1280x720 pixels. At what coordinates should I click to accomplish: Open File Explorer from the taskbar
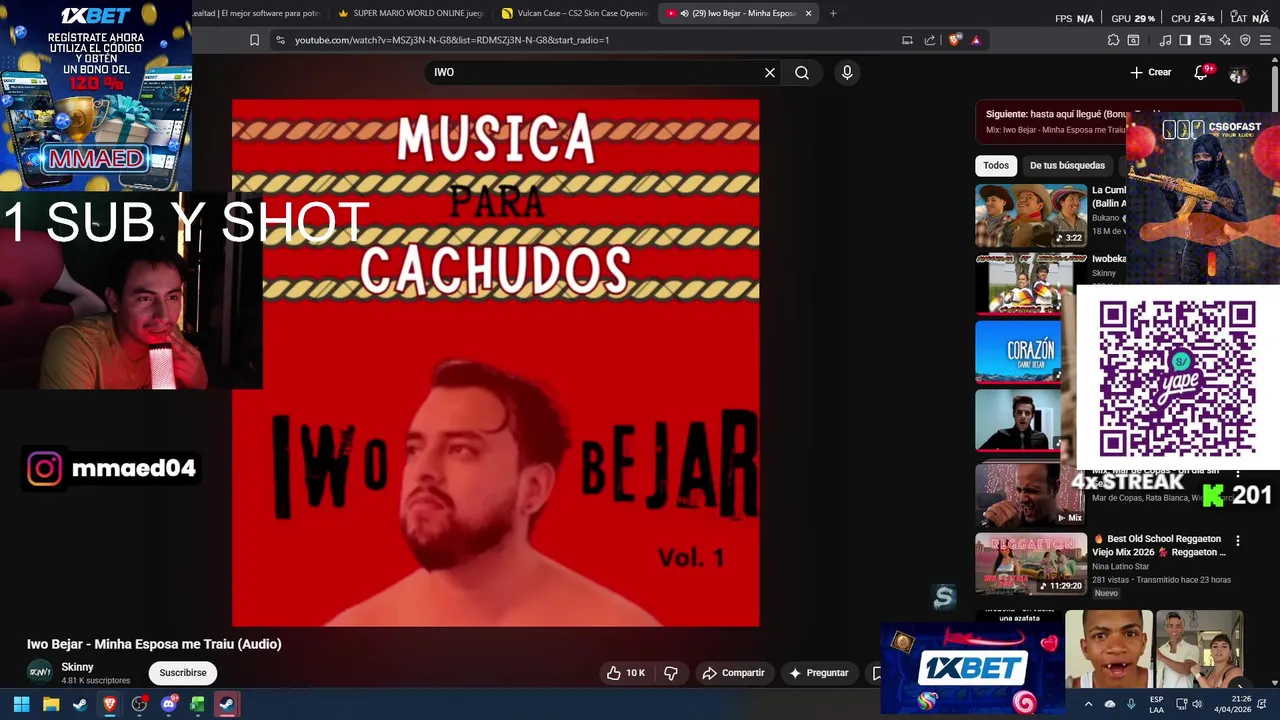click(51, 704)
